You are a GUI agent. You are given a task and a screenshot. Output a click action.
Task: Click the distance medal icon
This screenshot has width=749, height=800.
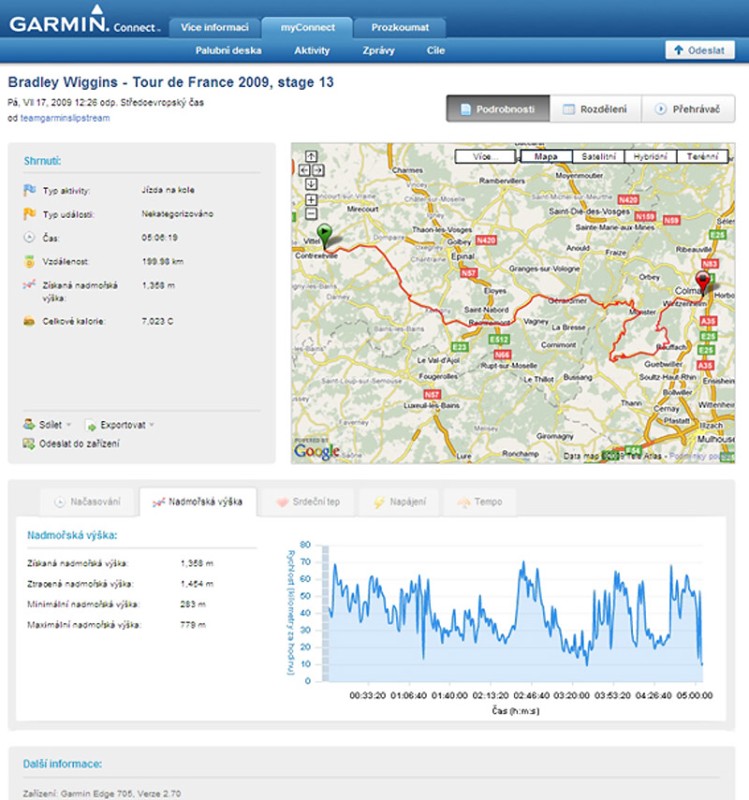[29, 261]
